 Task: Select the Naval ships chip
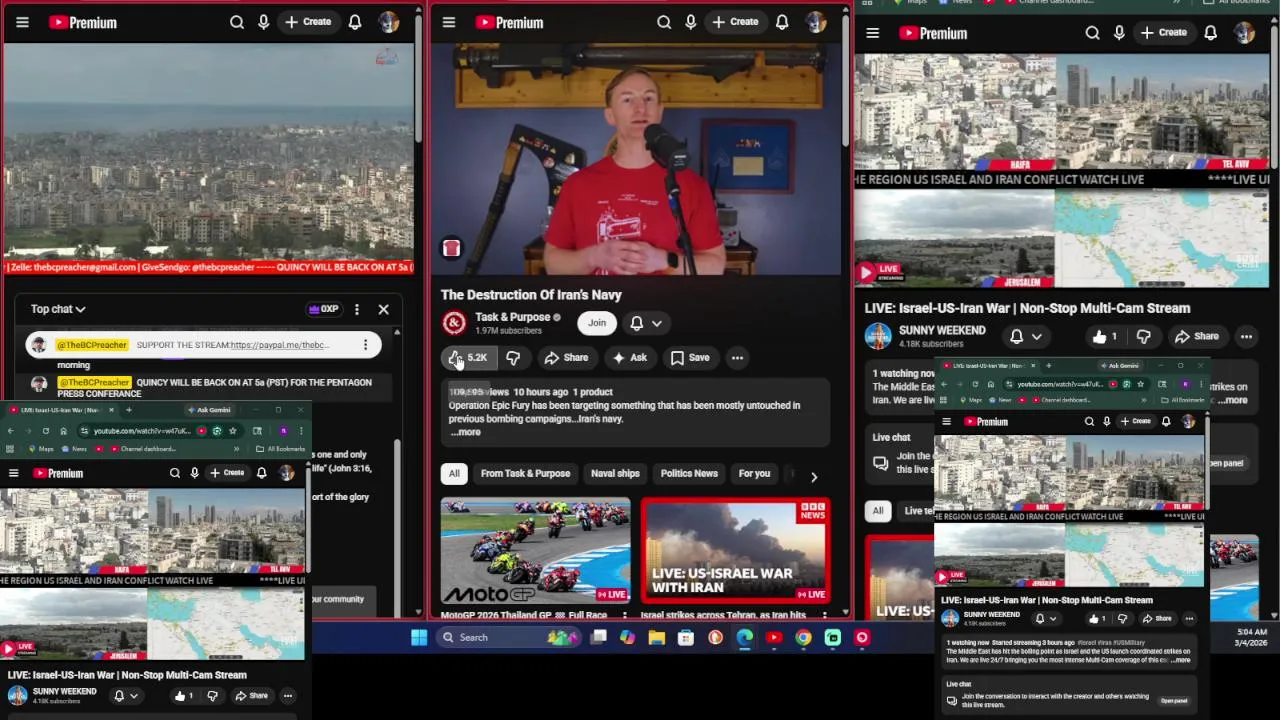coord(615,474)
